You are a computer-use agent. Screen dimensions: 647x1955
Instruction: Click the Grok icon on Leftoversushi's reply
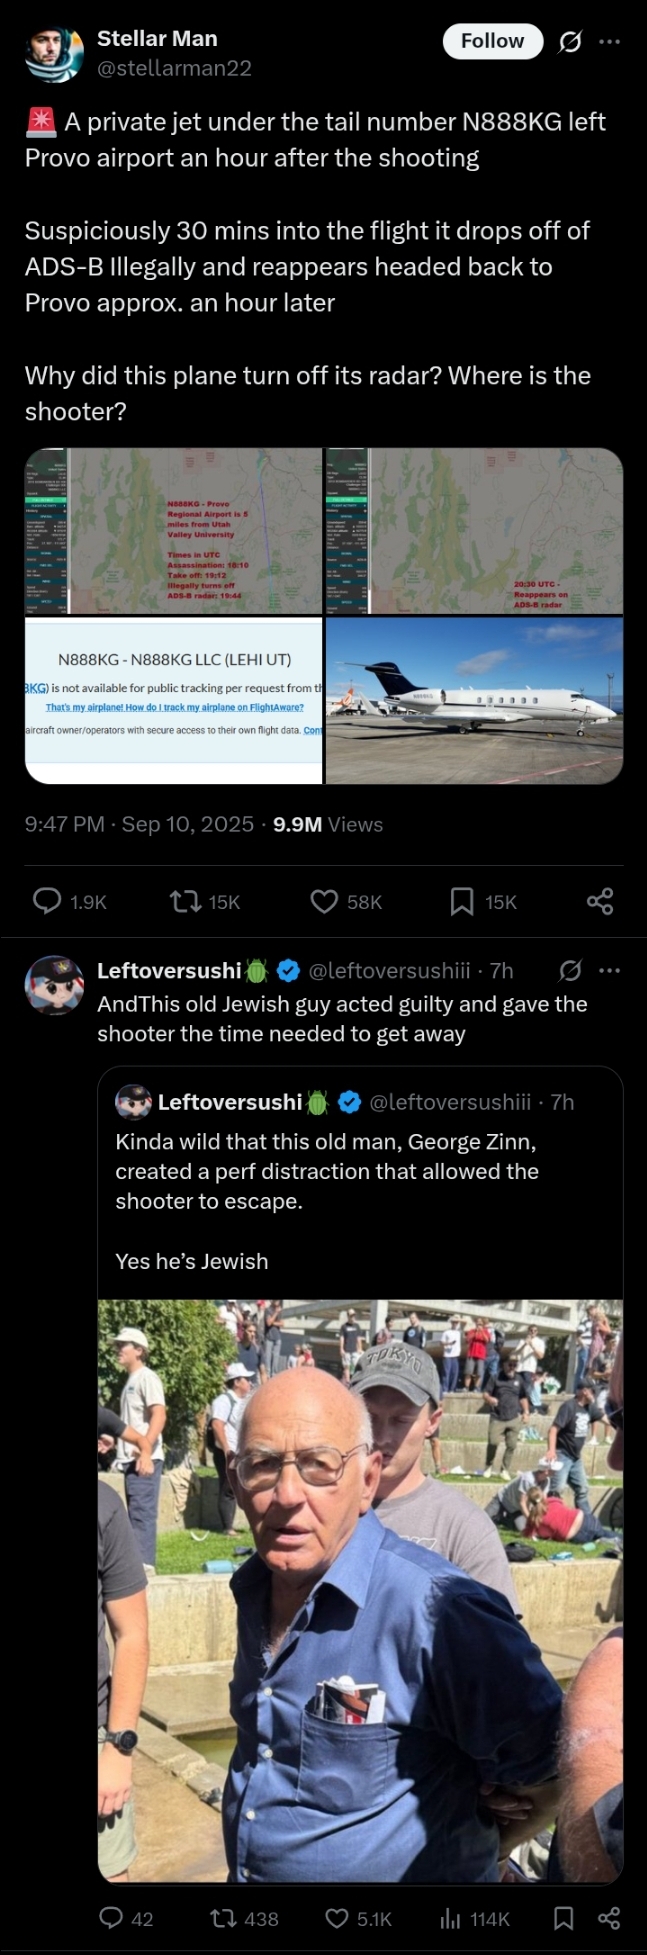[x=570, y=970]
